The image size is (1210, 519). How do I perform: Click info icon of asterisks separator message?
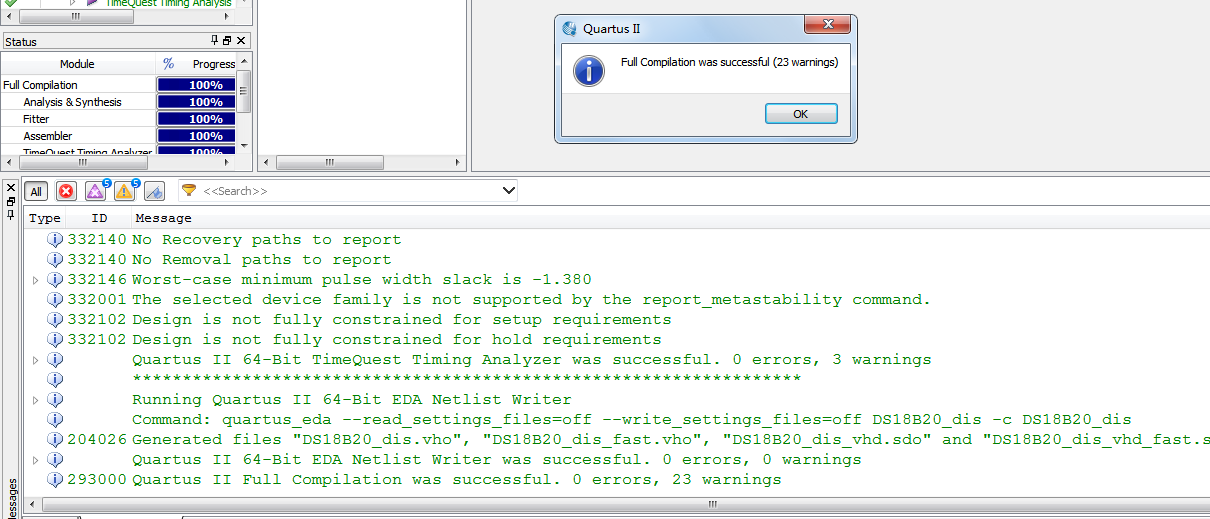[56, 380]
